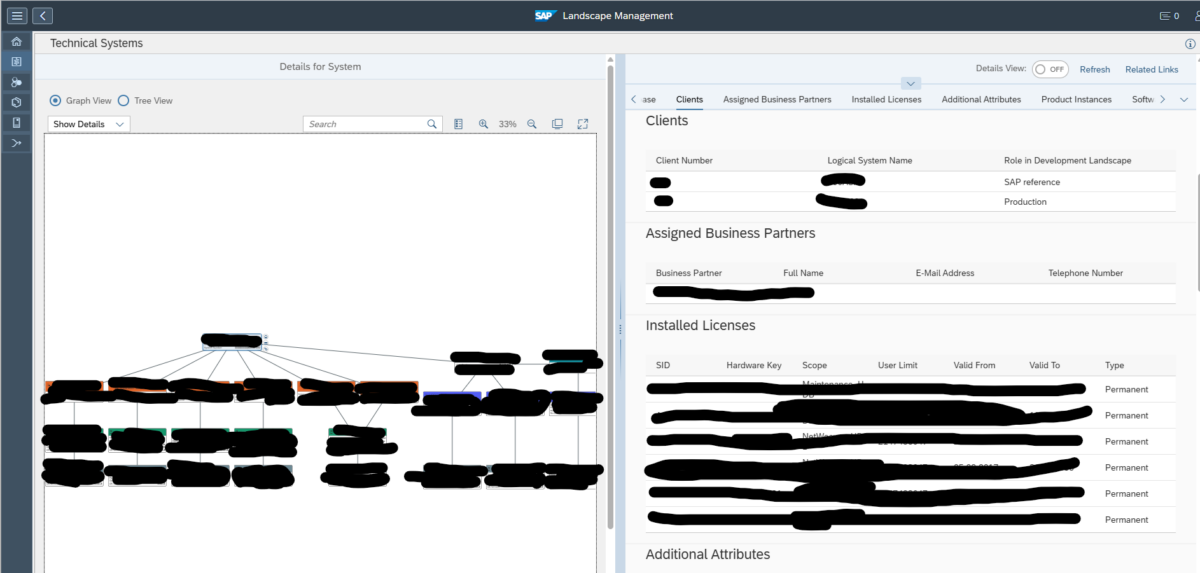Viewport: 1200px width, 573px height.
Task: Click the Role in Development Landscape header
Action: tap(1067, 160)
